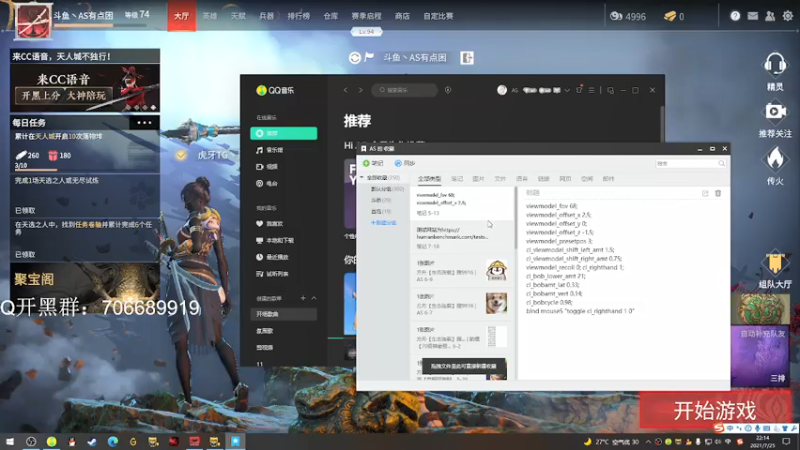Open the taskbar notification center
Screen dimensions: 800x450
click(x=787, y=441)
